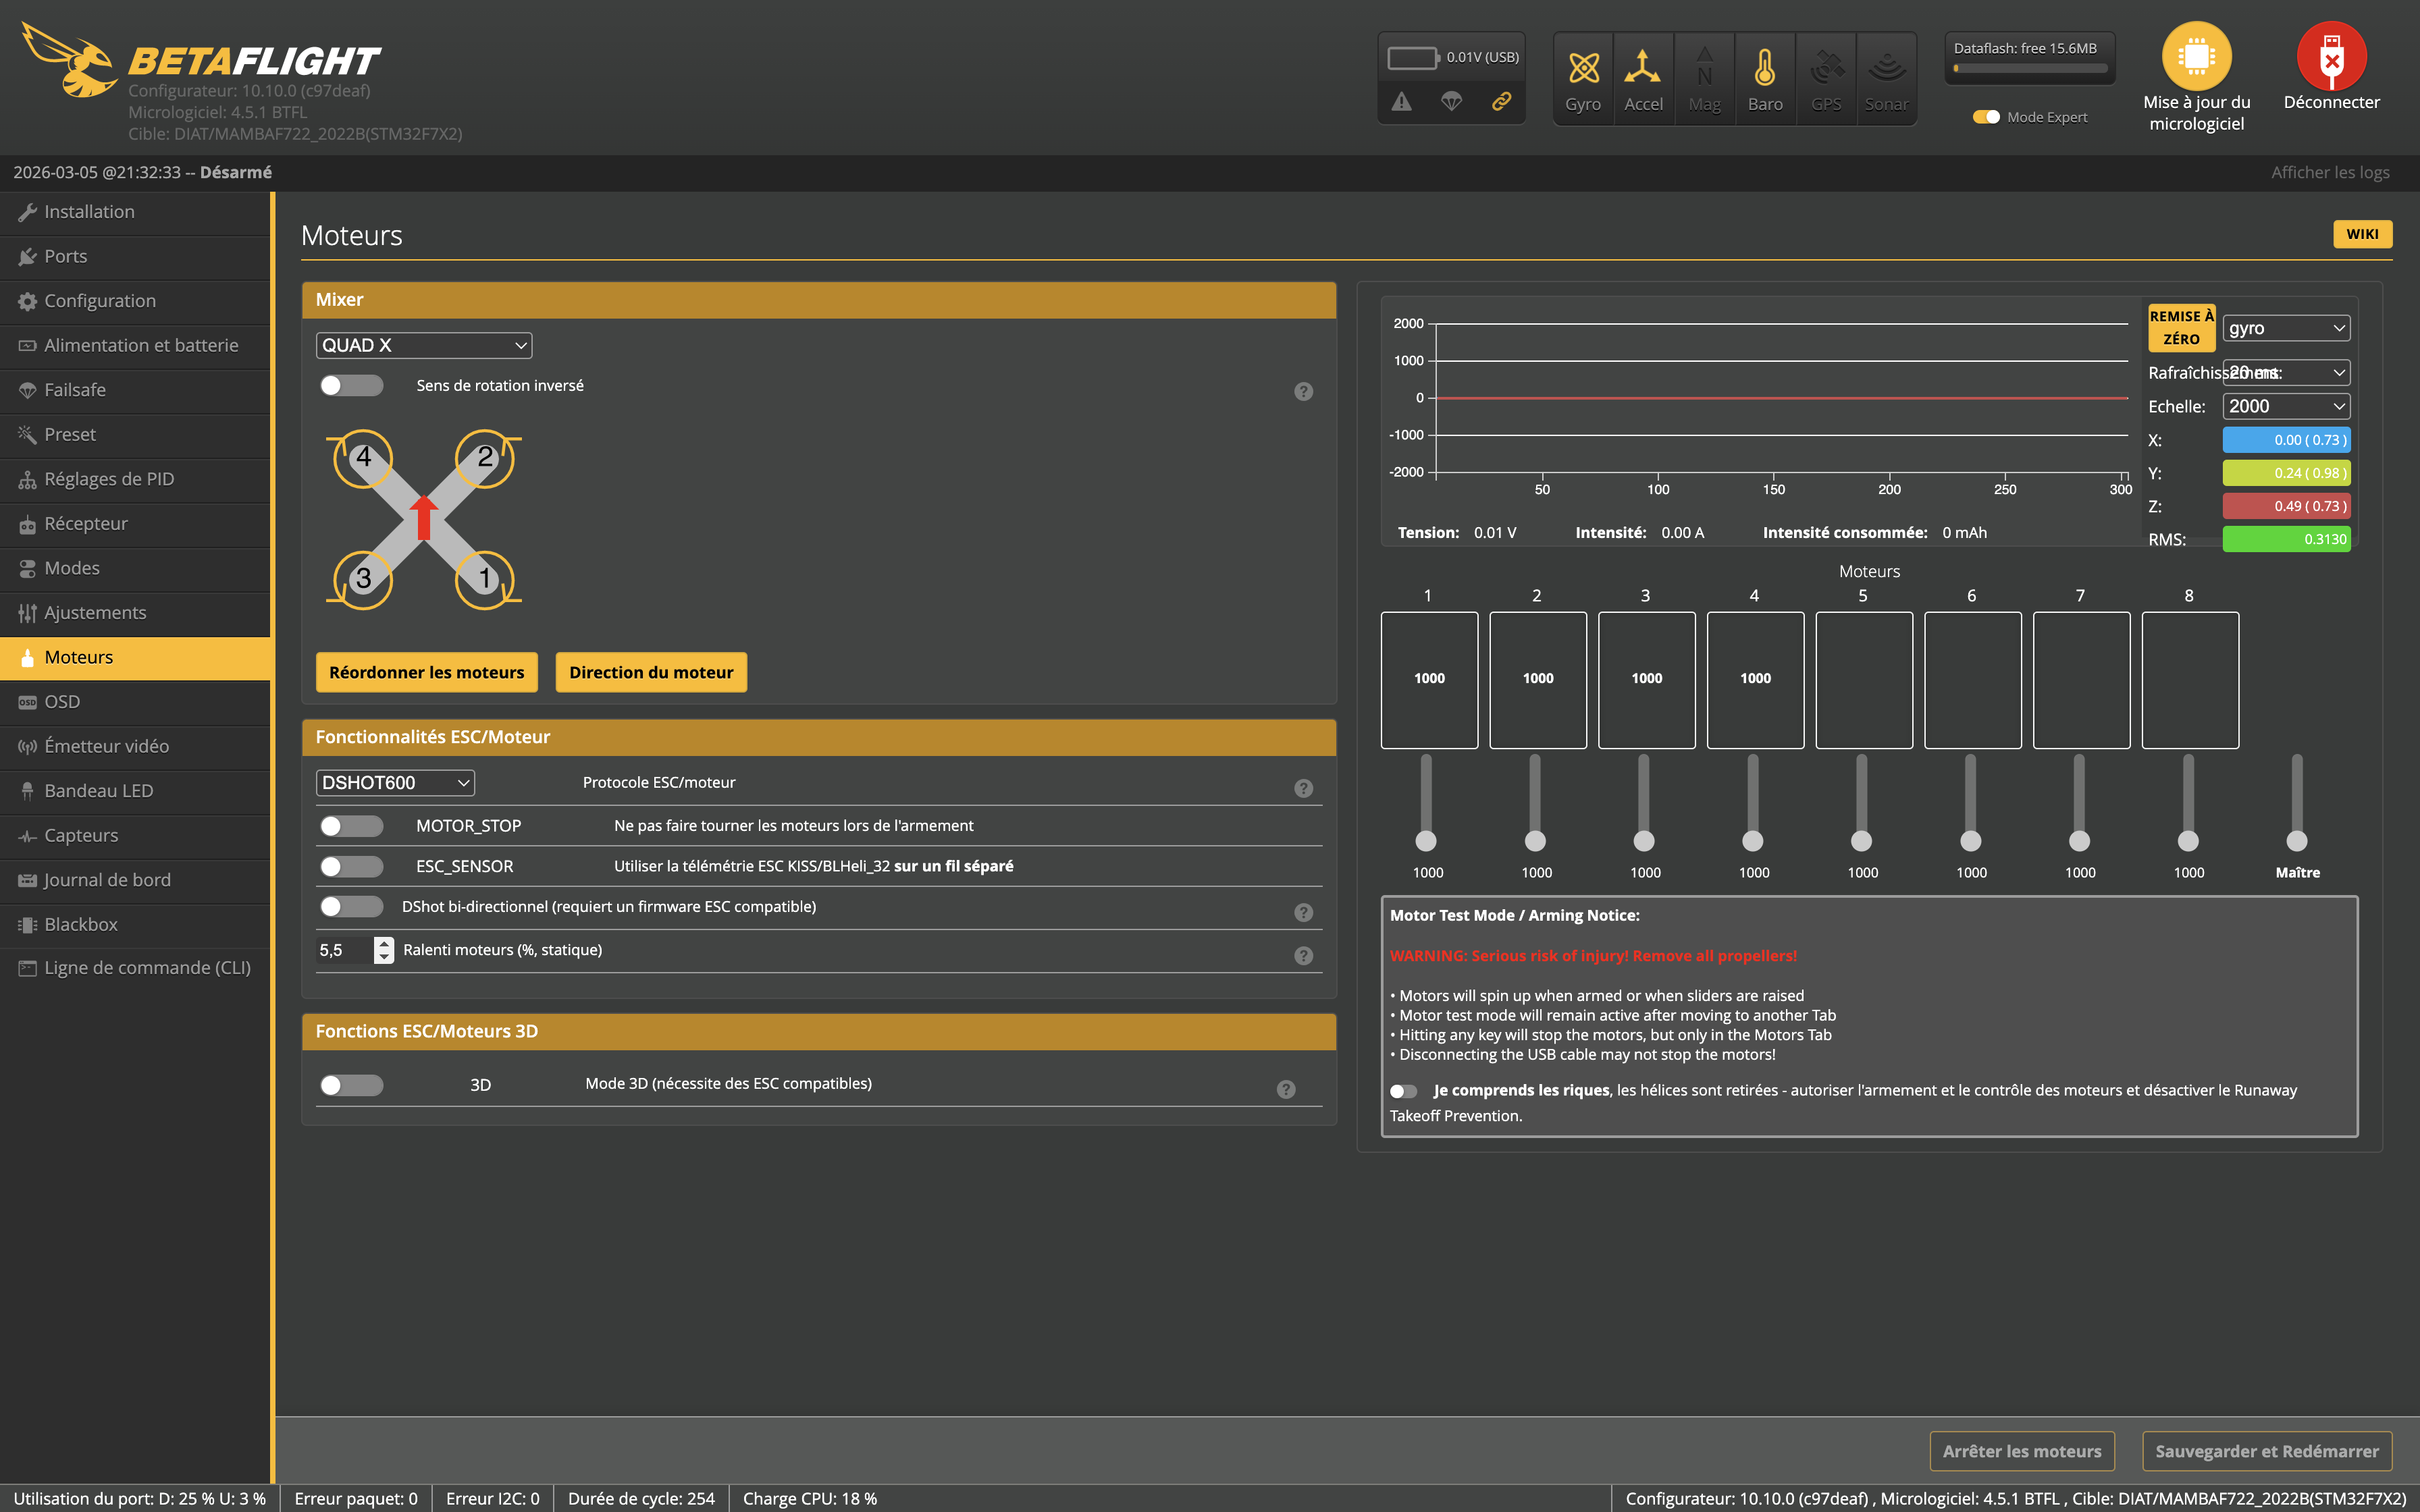Click the firmware update chip icon

pos(2196,57)
